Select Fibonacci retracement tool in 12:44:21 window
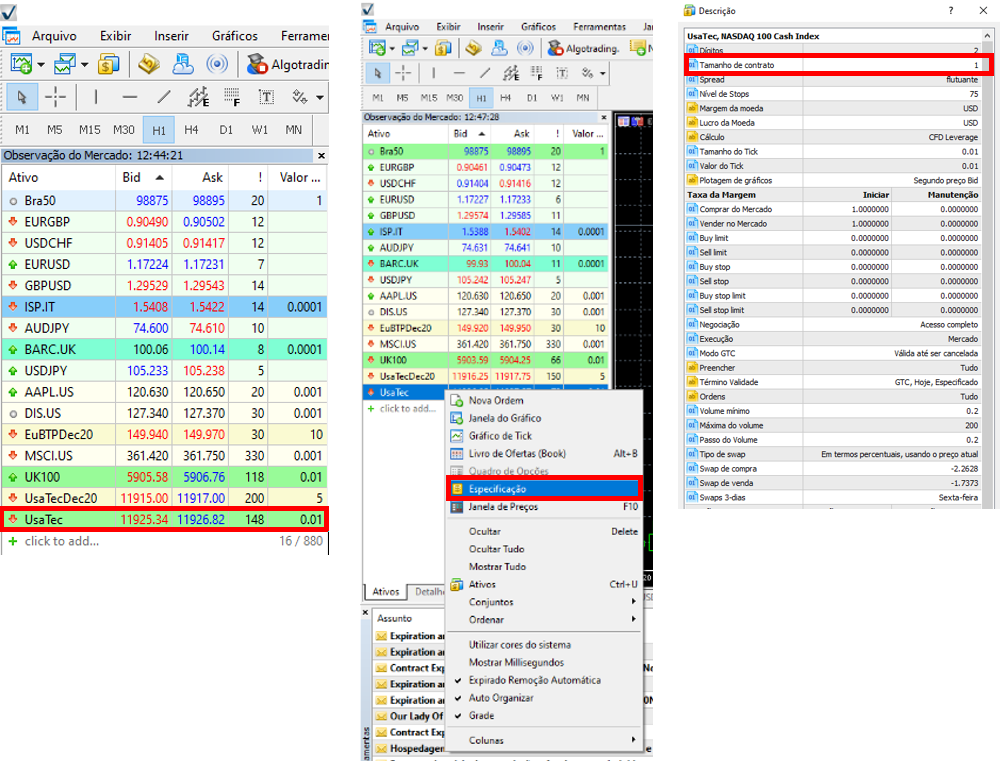The height and width of the screenshot is (772, 1001). pyautogui.click(x=232, y=97)
